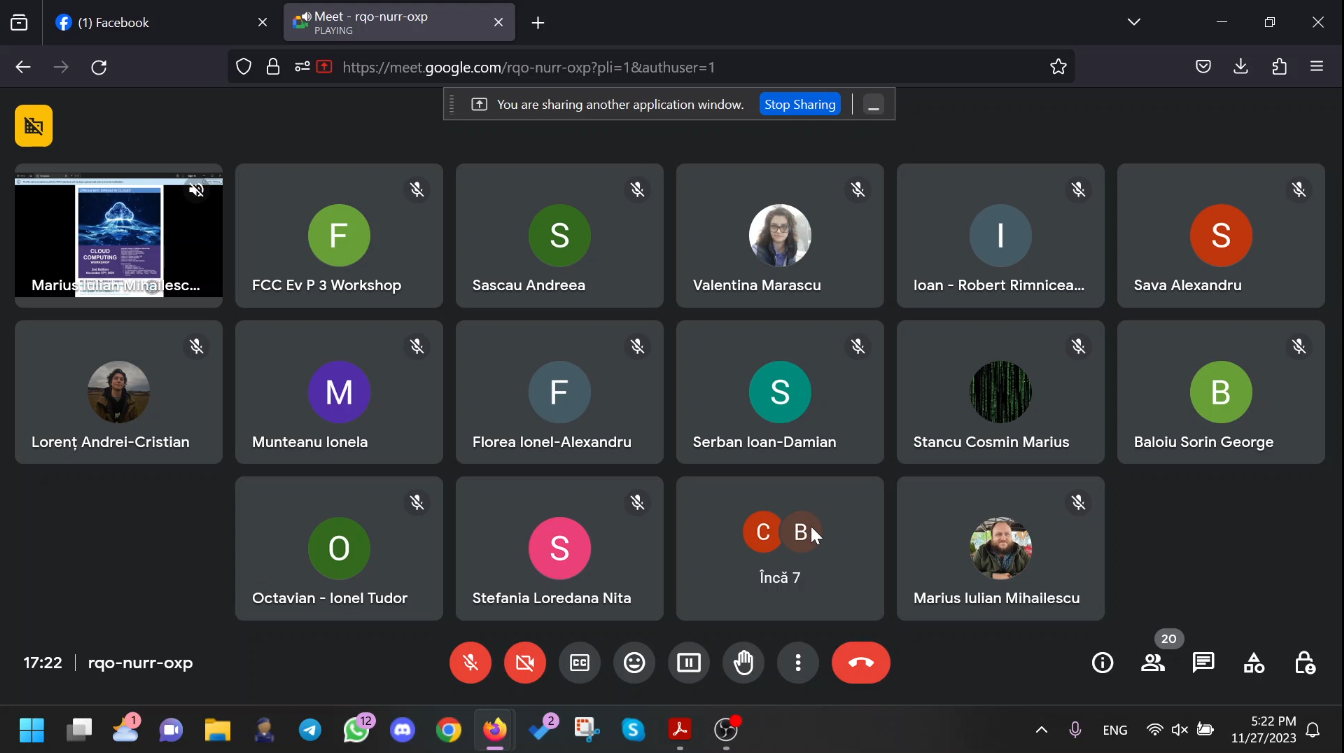1344x753 pixels.
Task: Raise your hand in the meeting
Action: coord(743,663)
